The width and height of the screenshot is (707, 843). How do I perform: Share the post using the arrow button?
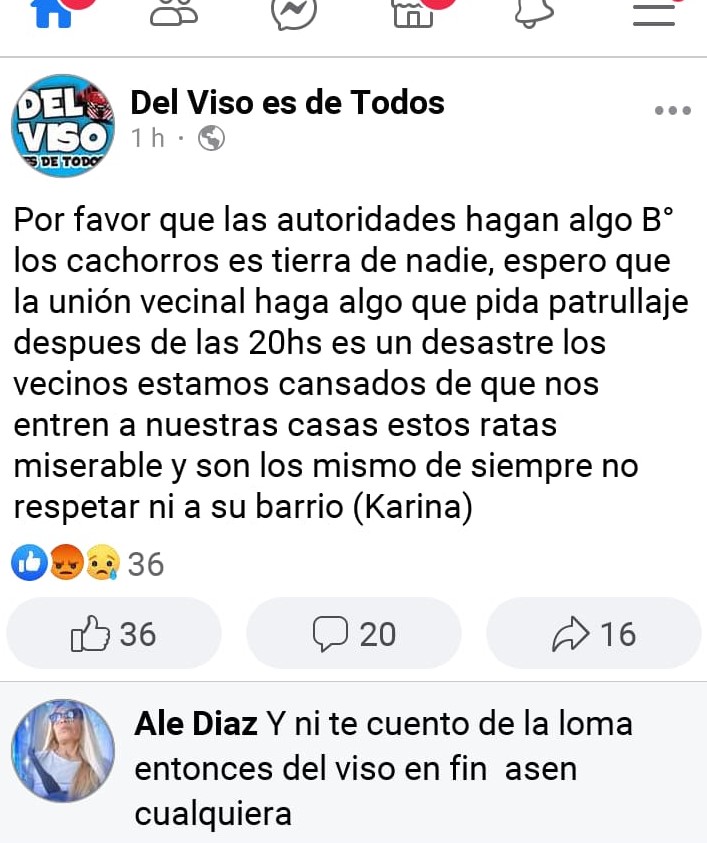[594, 633]
